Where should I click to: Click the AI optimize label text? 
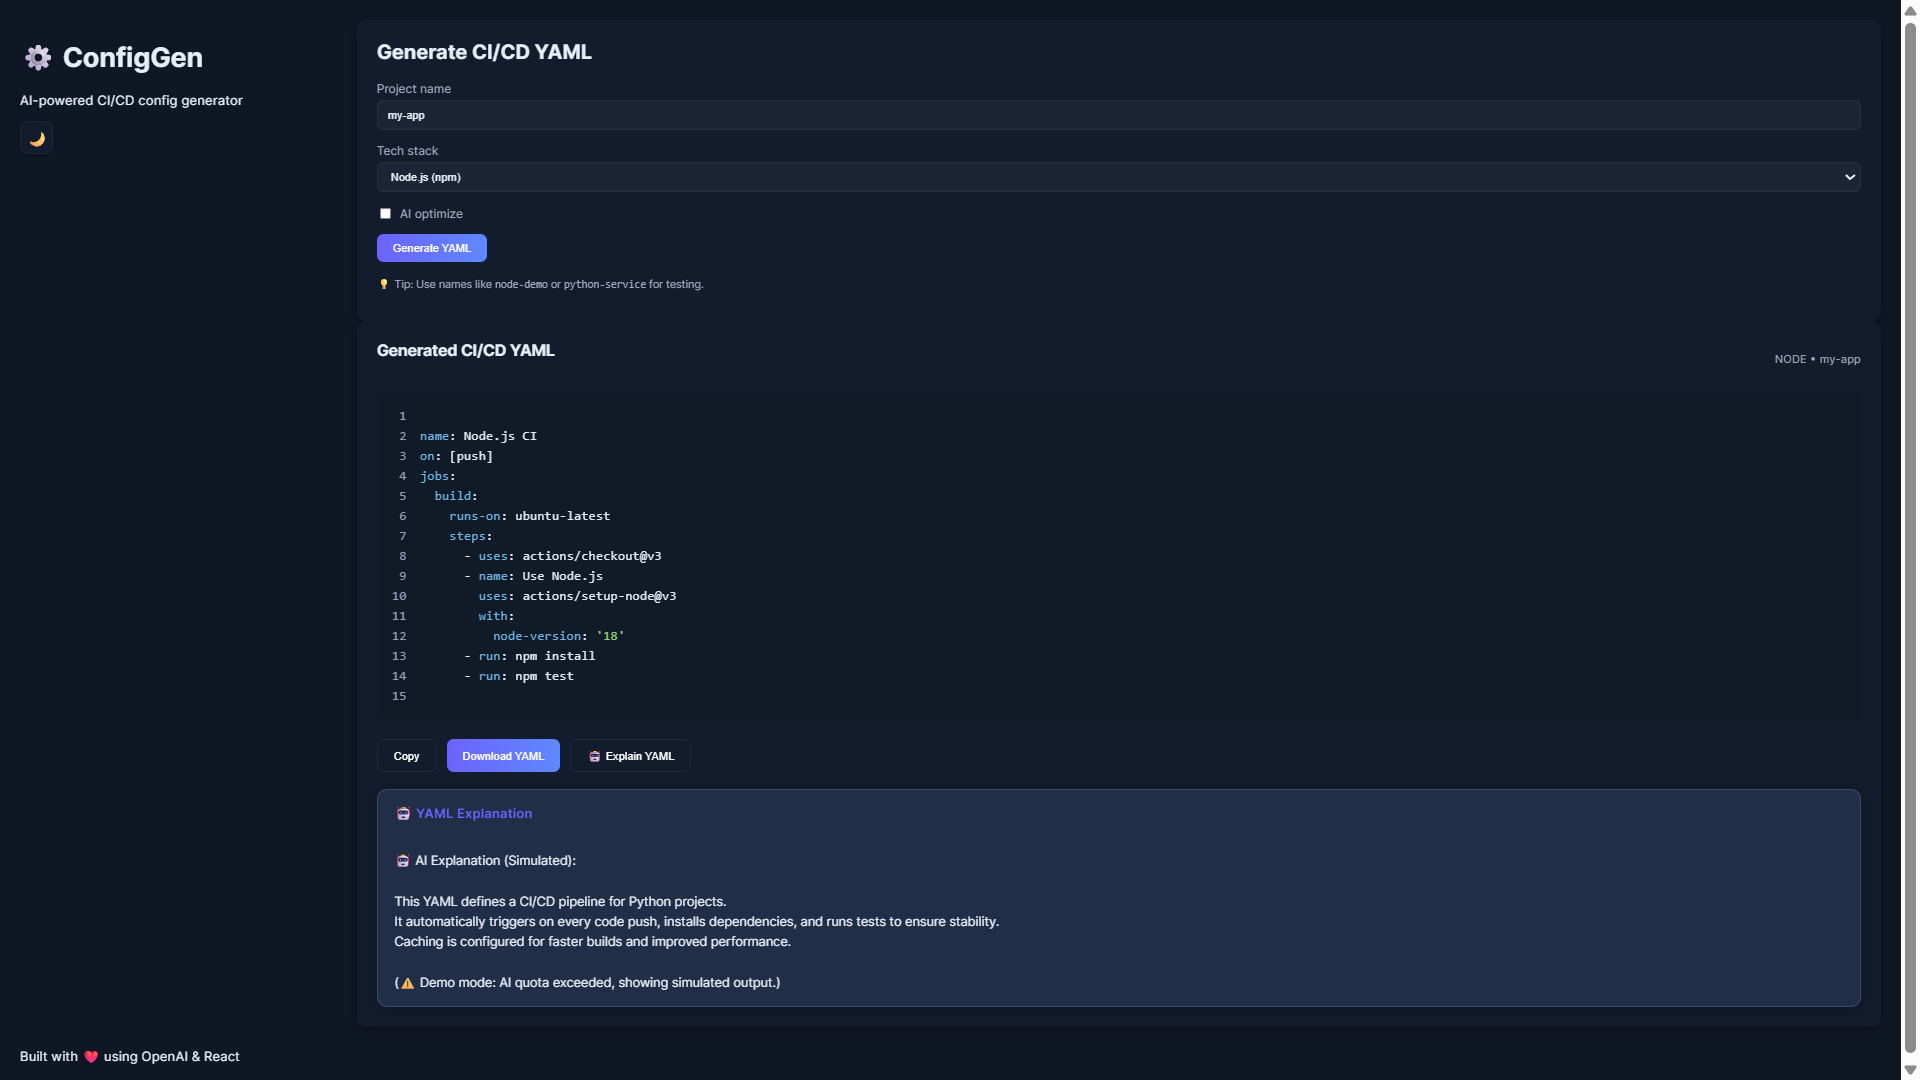[431, 214]
